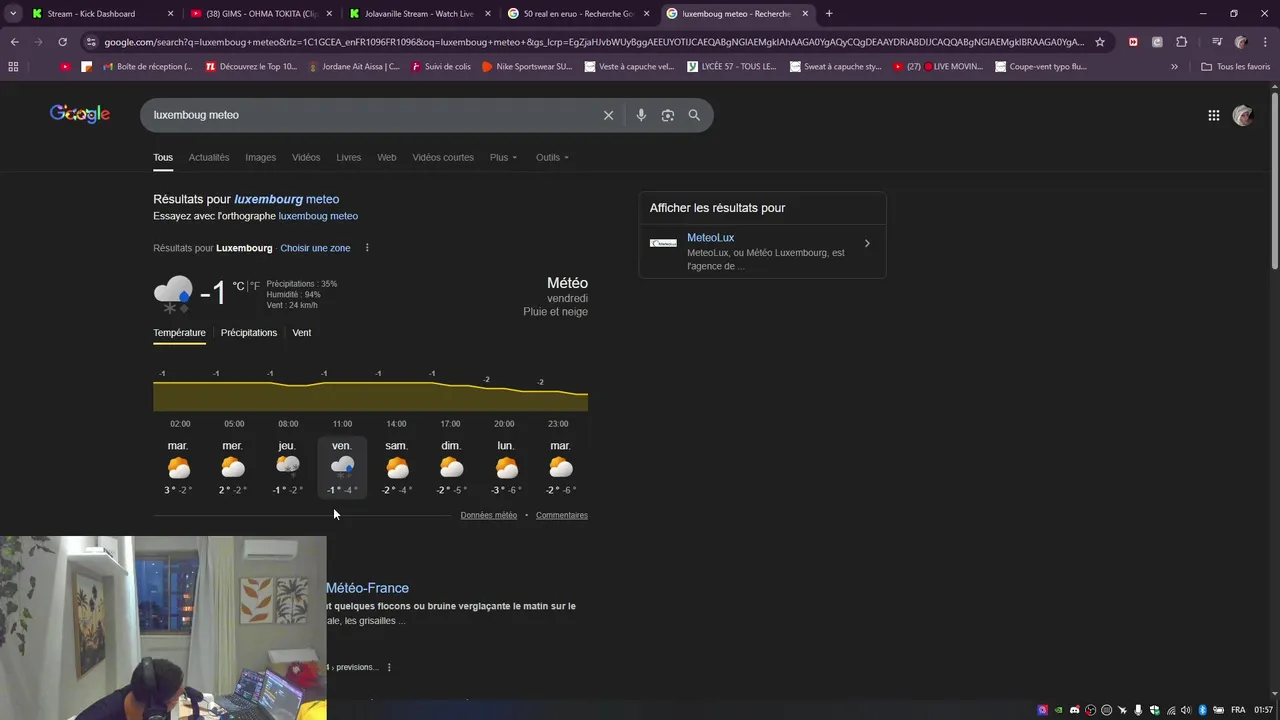Go back using the browser back arrow
This screenshot has height=720, width=1280.
(x=14, y=42)
